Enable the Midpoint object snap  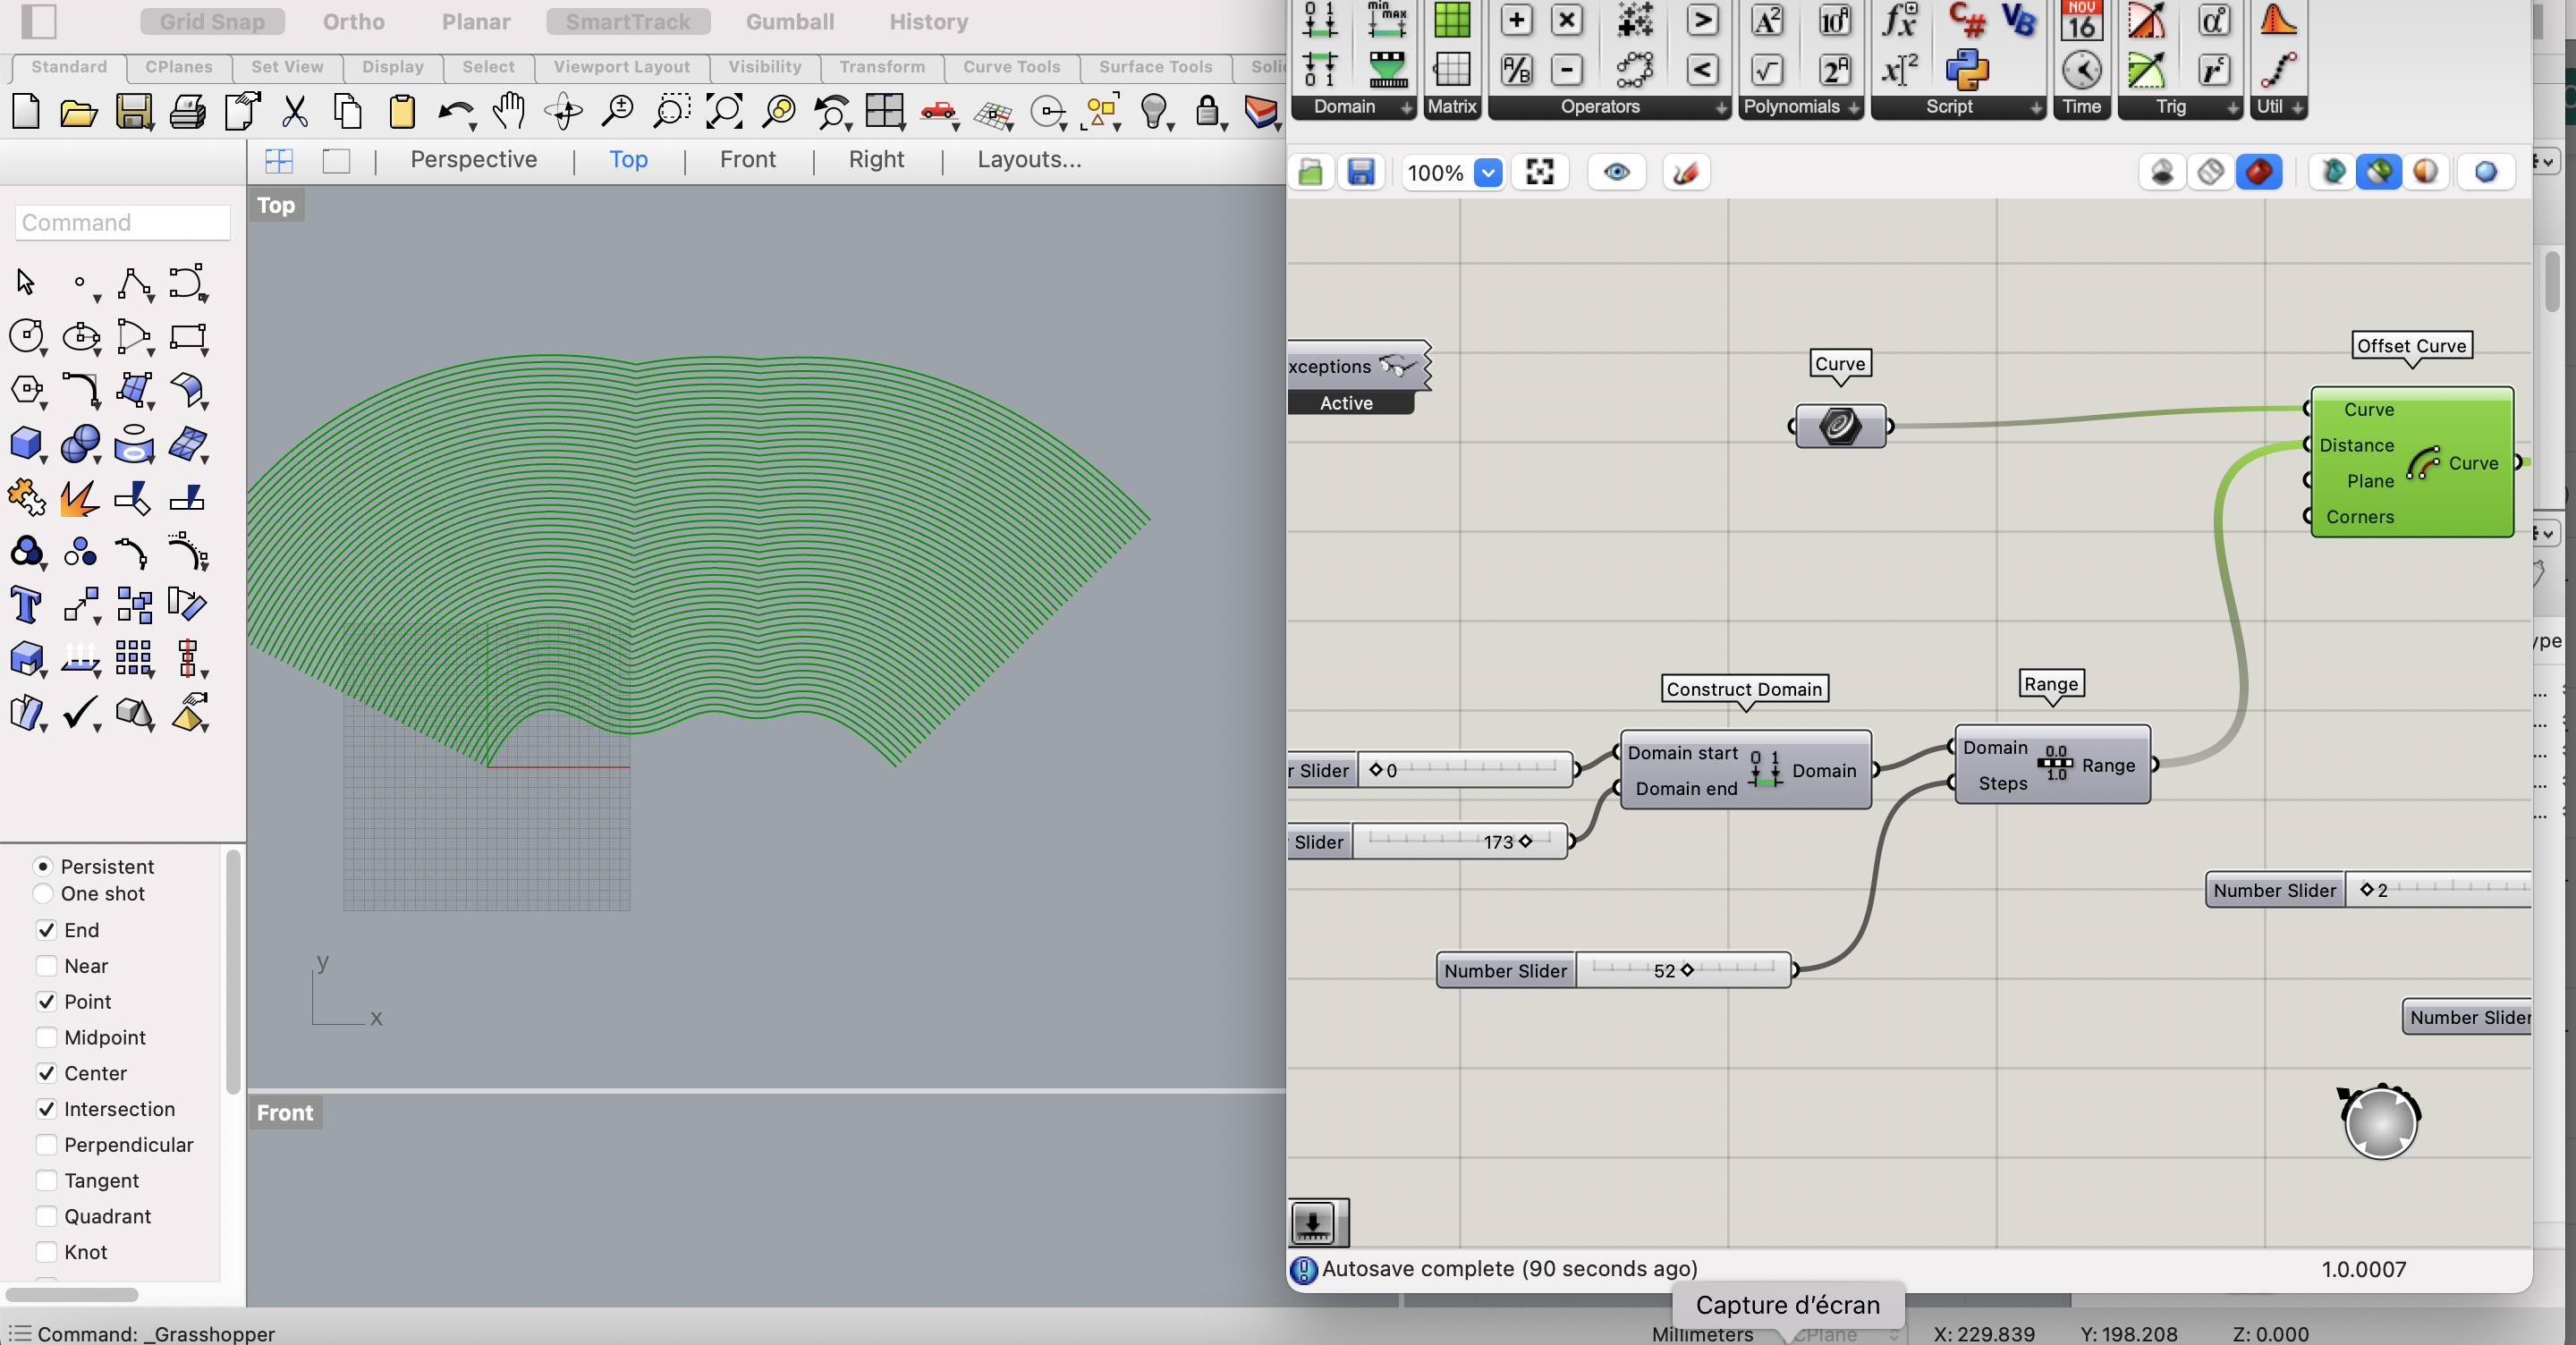(x=46, y=1037)
